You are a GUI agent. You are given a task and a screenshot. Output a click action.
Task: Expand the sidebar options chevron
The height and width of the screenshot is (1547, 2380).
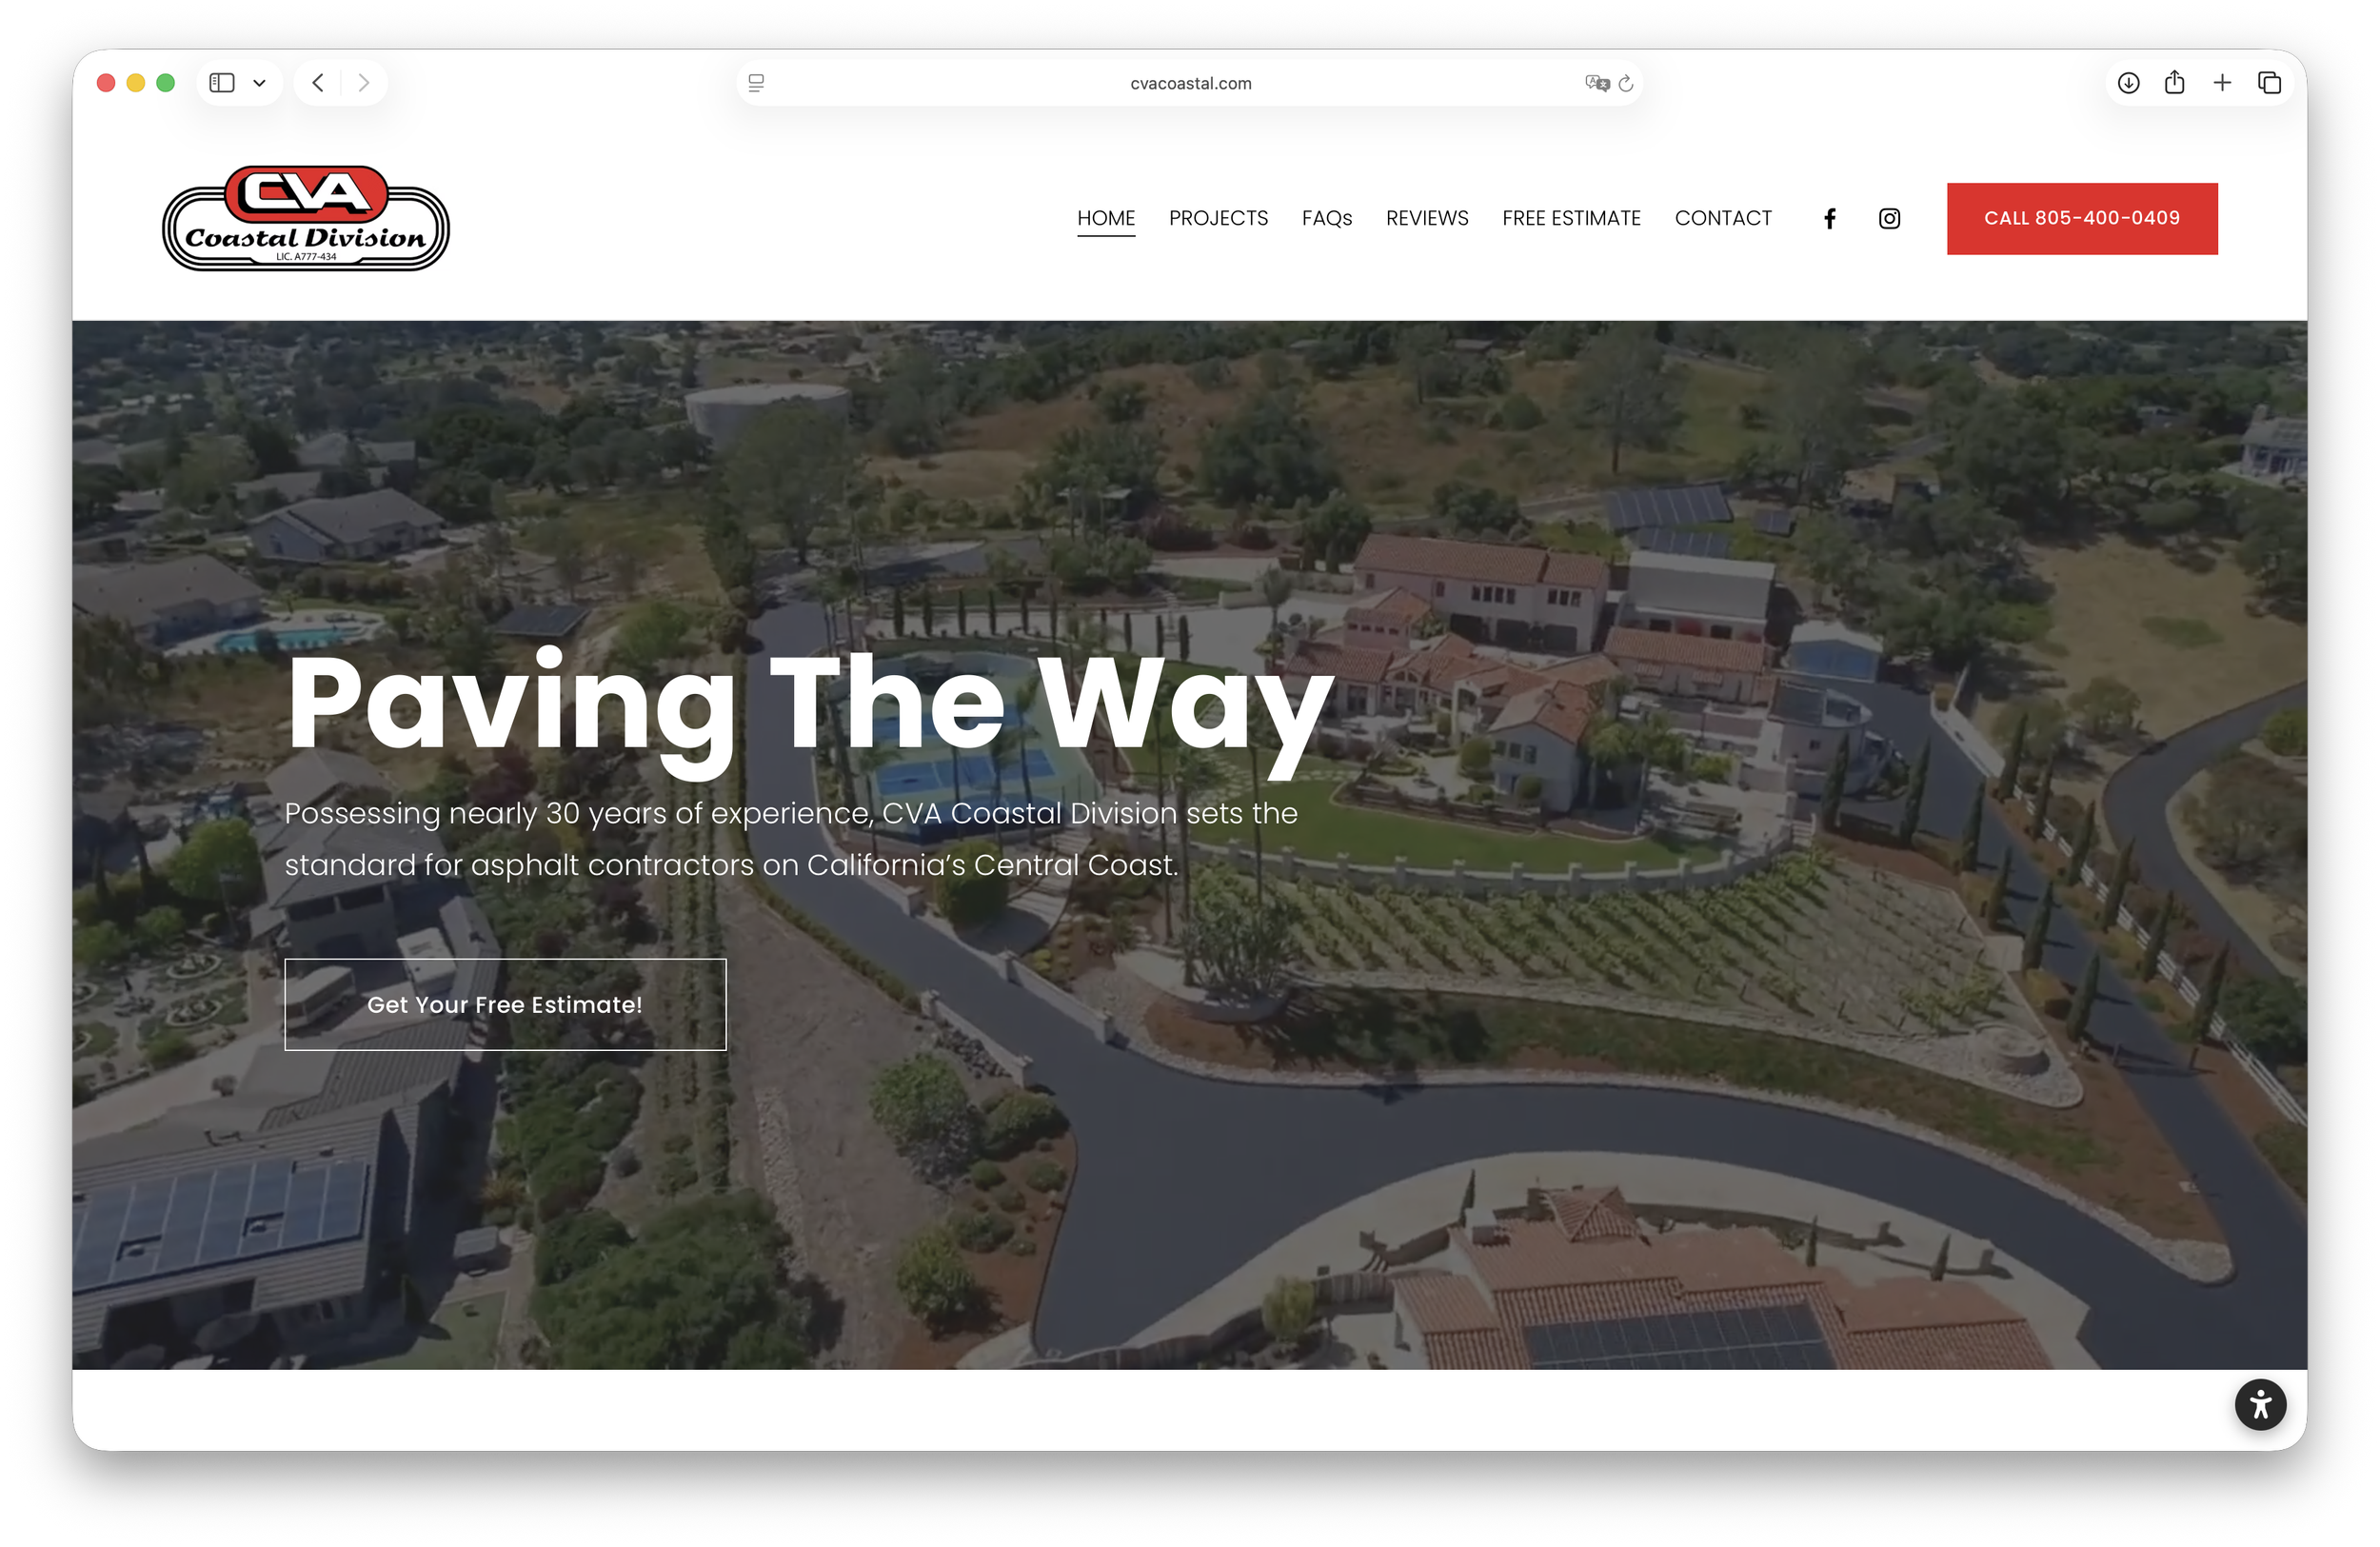(260, 83)
